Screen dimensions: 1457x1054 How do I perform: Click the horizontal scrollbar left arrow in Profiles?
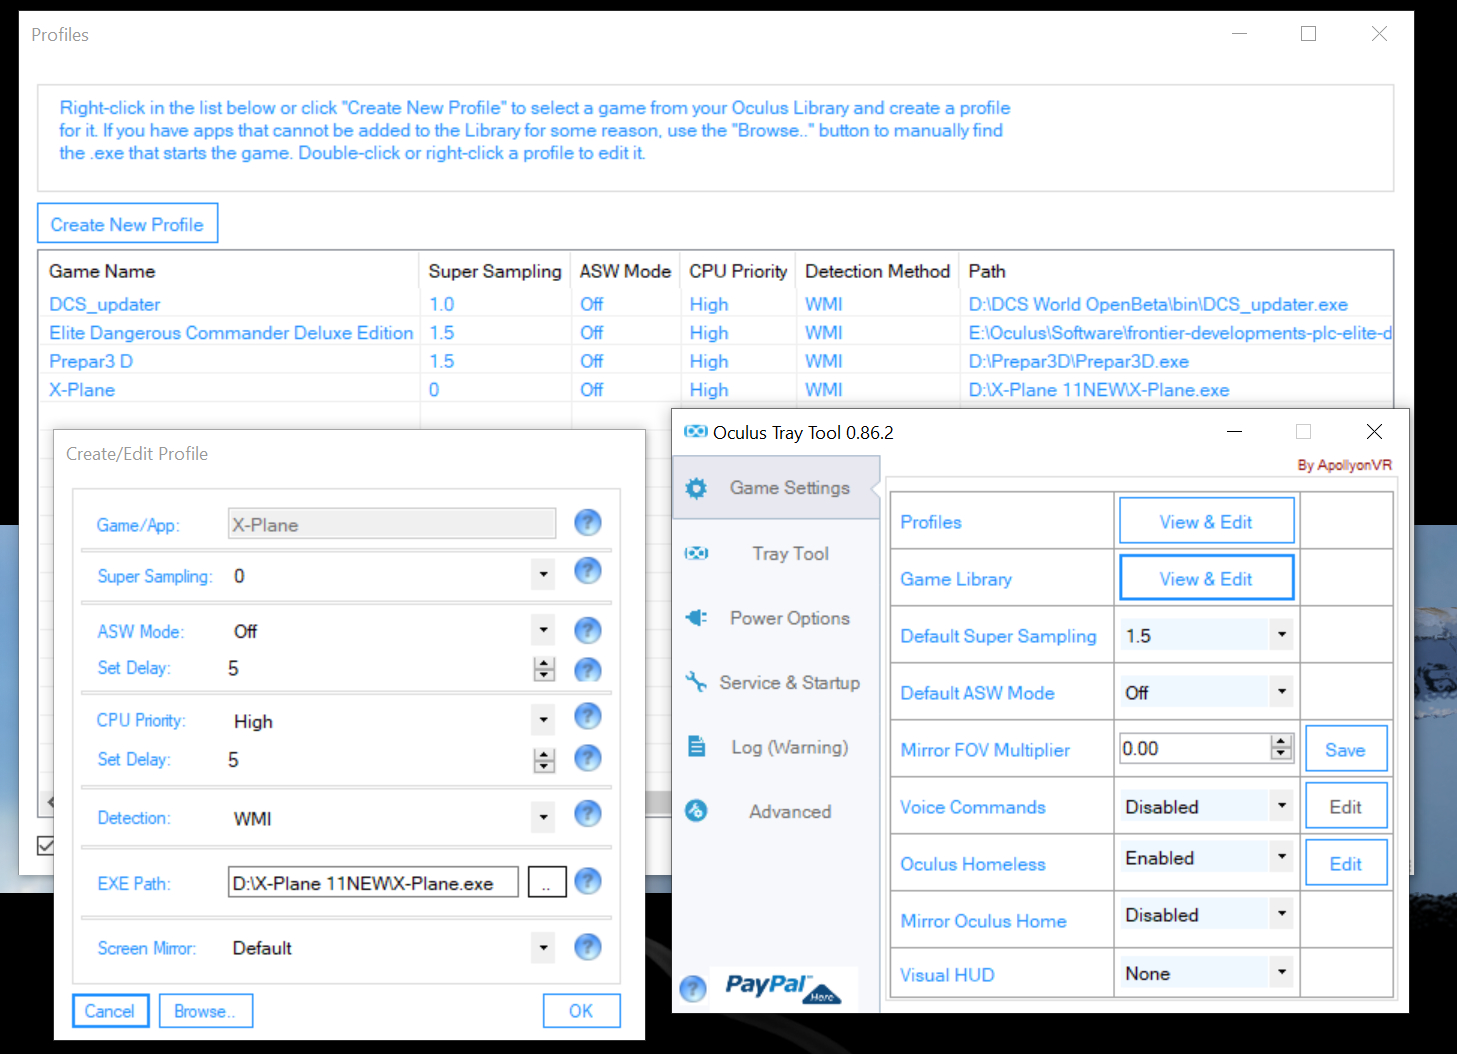[x=49, y=802]
